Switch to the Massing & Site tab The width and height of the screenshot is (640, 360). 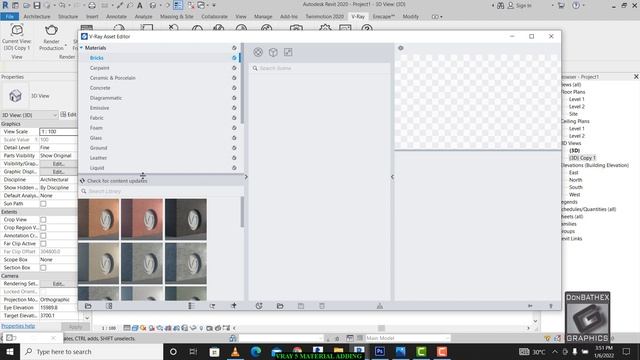(177, 17)
